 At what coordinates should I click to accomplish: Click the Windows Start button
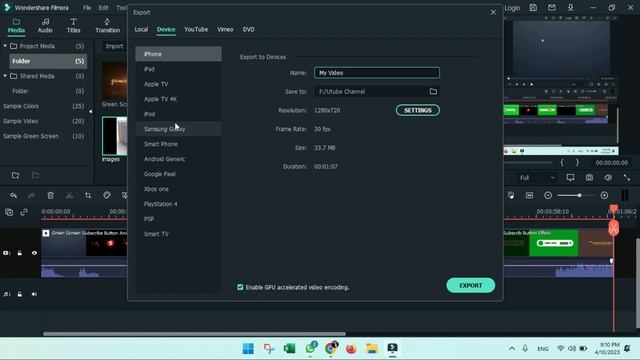click(x=248, y=348)
